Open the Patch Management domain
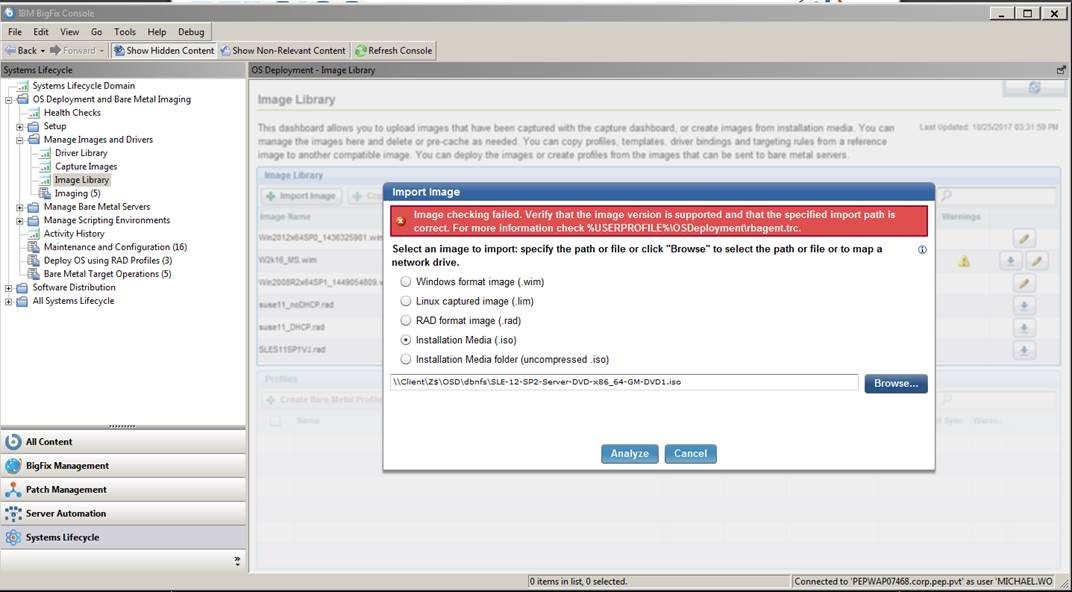 click(x=66, y=490)
